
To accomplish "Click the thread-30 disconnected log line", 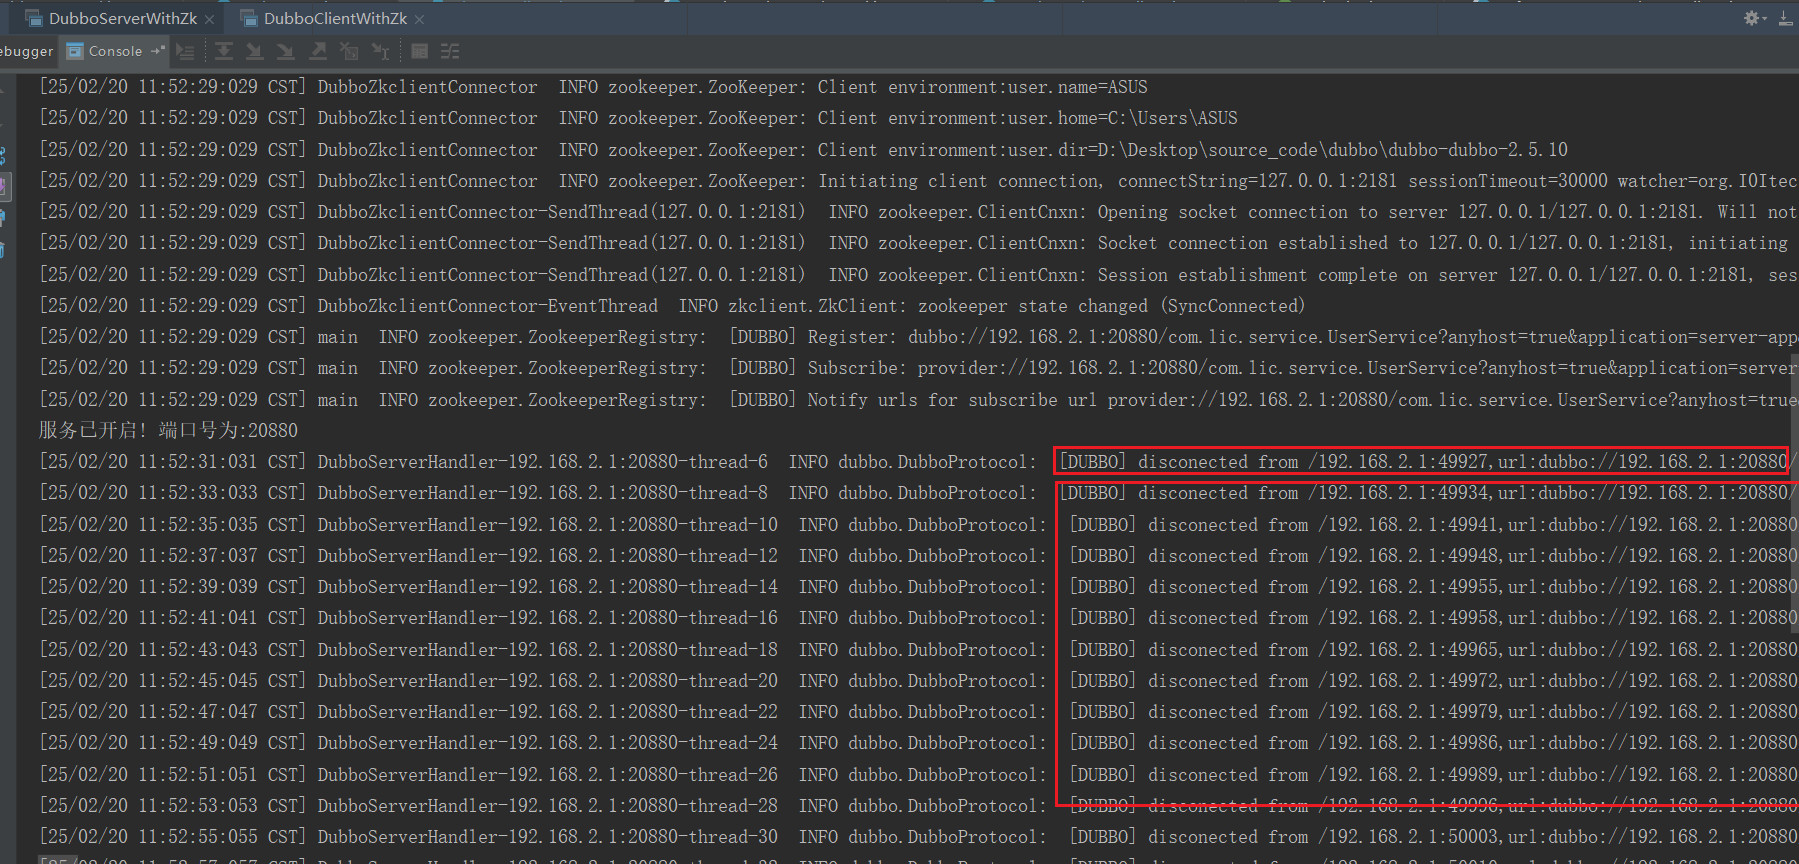I will pyautogui.click(x=918, y=837).
